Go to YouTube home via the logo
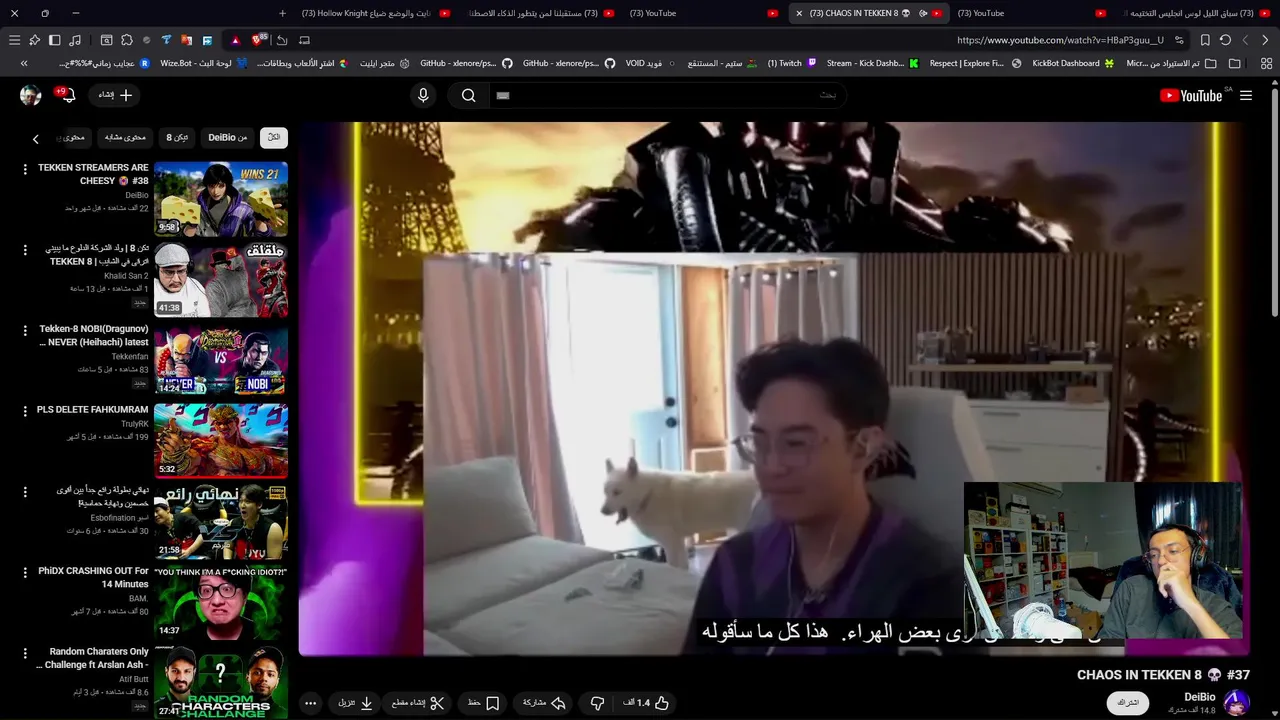Viewport: 1280px width, 720px height. point(1191,96)
